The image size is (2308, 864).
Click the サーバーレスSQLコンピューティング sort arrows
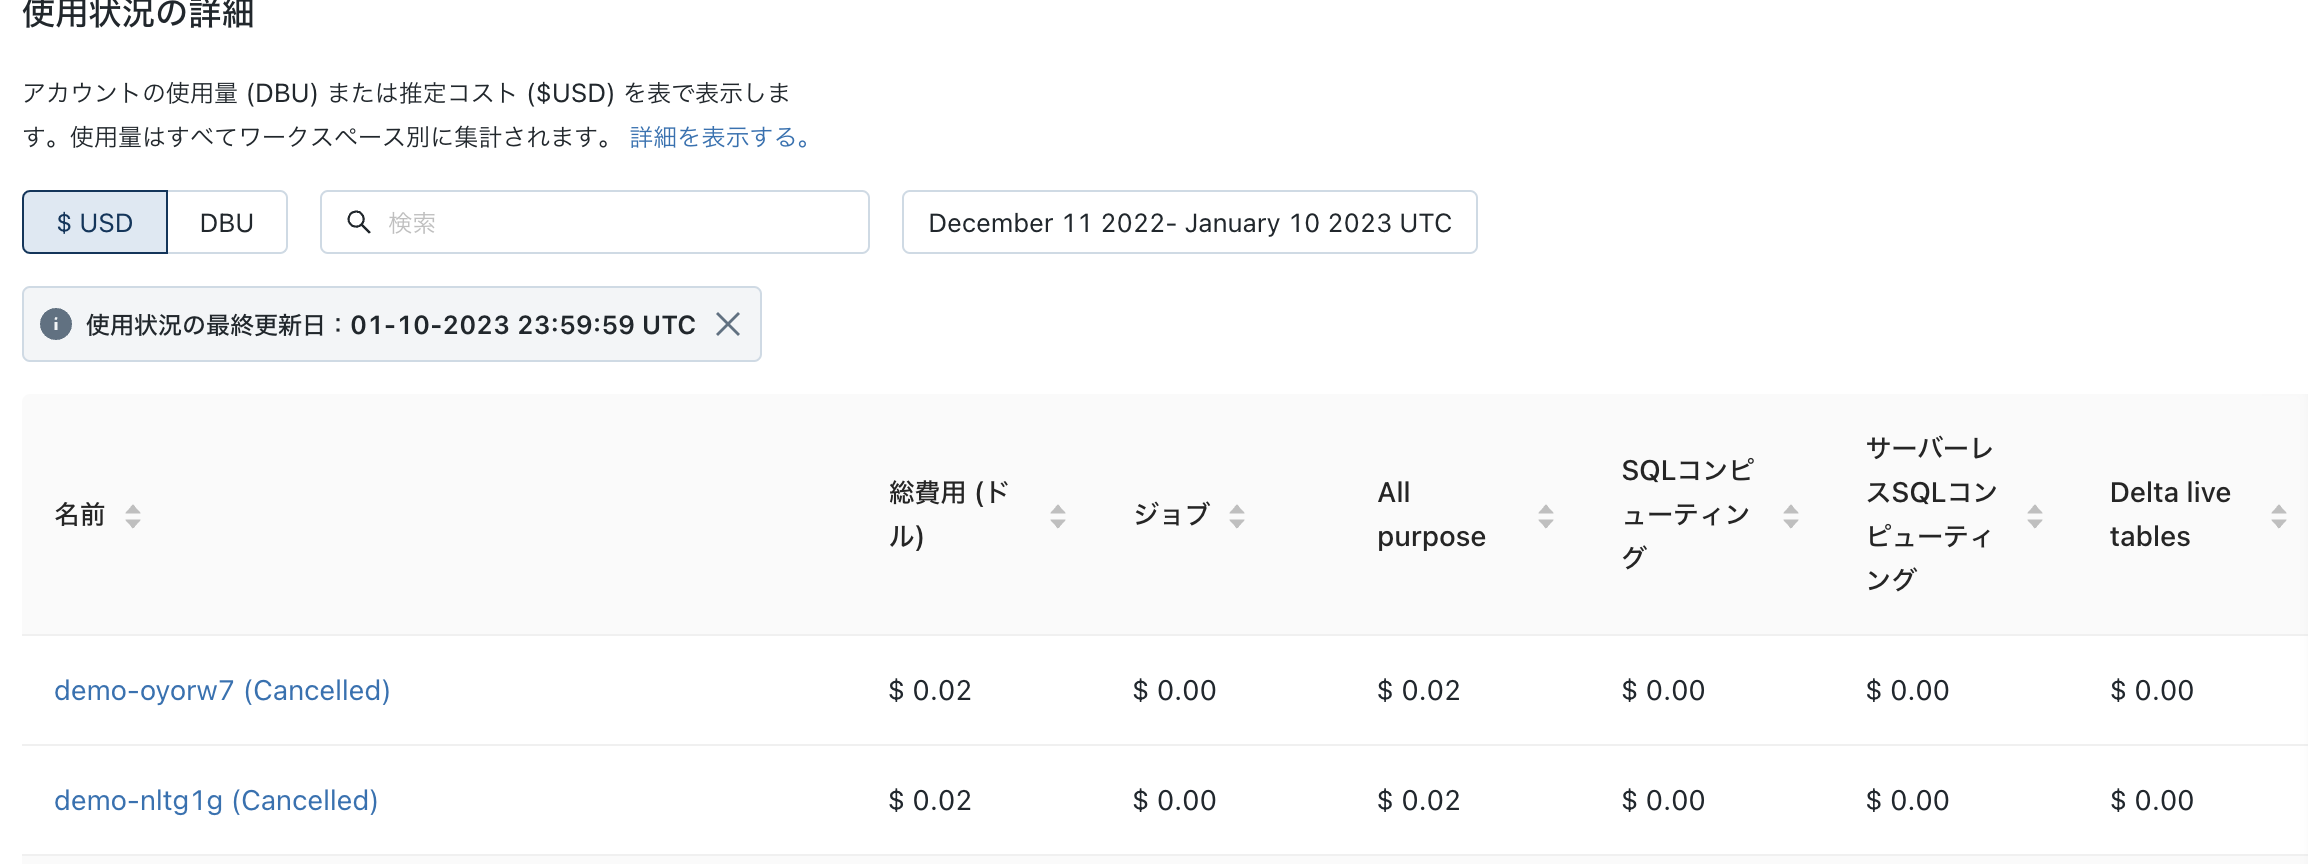click(2036, 515)
